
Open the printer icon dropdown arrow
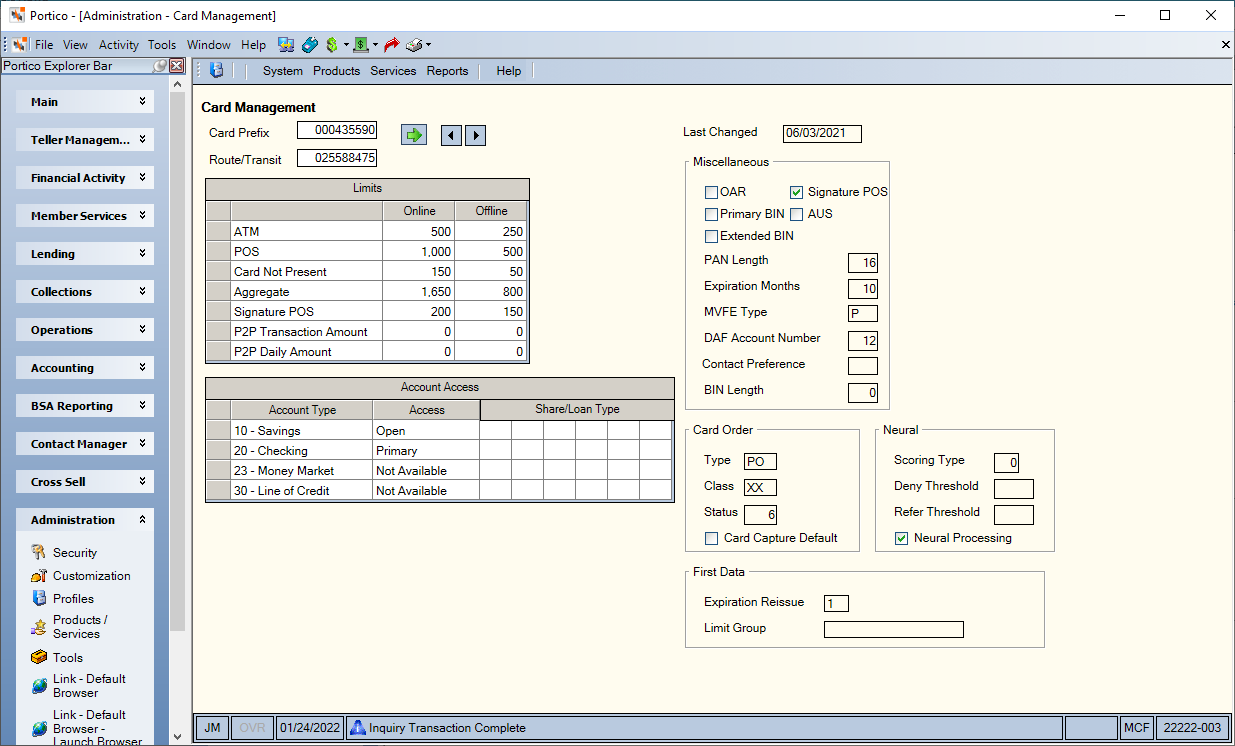[428, 45]
